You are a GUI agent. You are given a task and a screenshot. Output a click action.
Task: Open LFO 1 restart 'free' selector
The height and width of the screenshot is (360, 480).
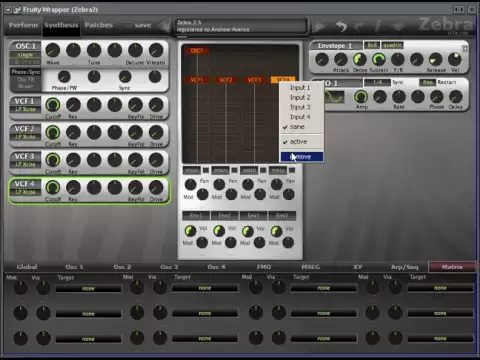pos(428,82)
